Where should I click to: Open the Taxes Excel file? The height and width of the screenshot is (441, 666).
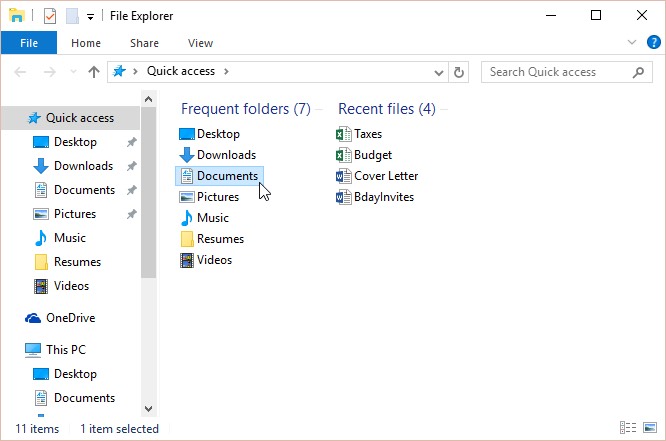(x=367, y=134)
